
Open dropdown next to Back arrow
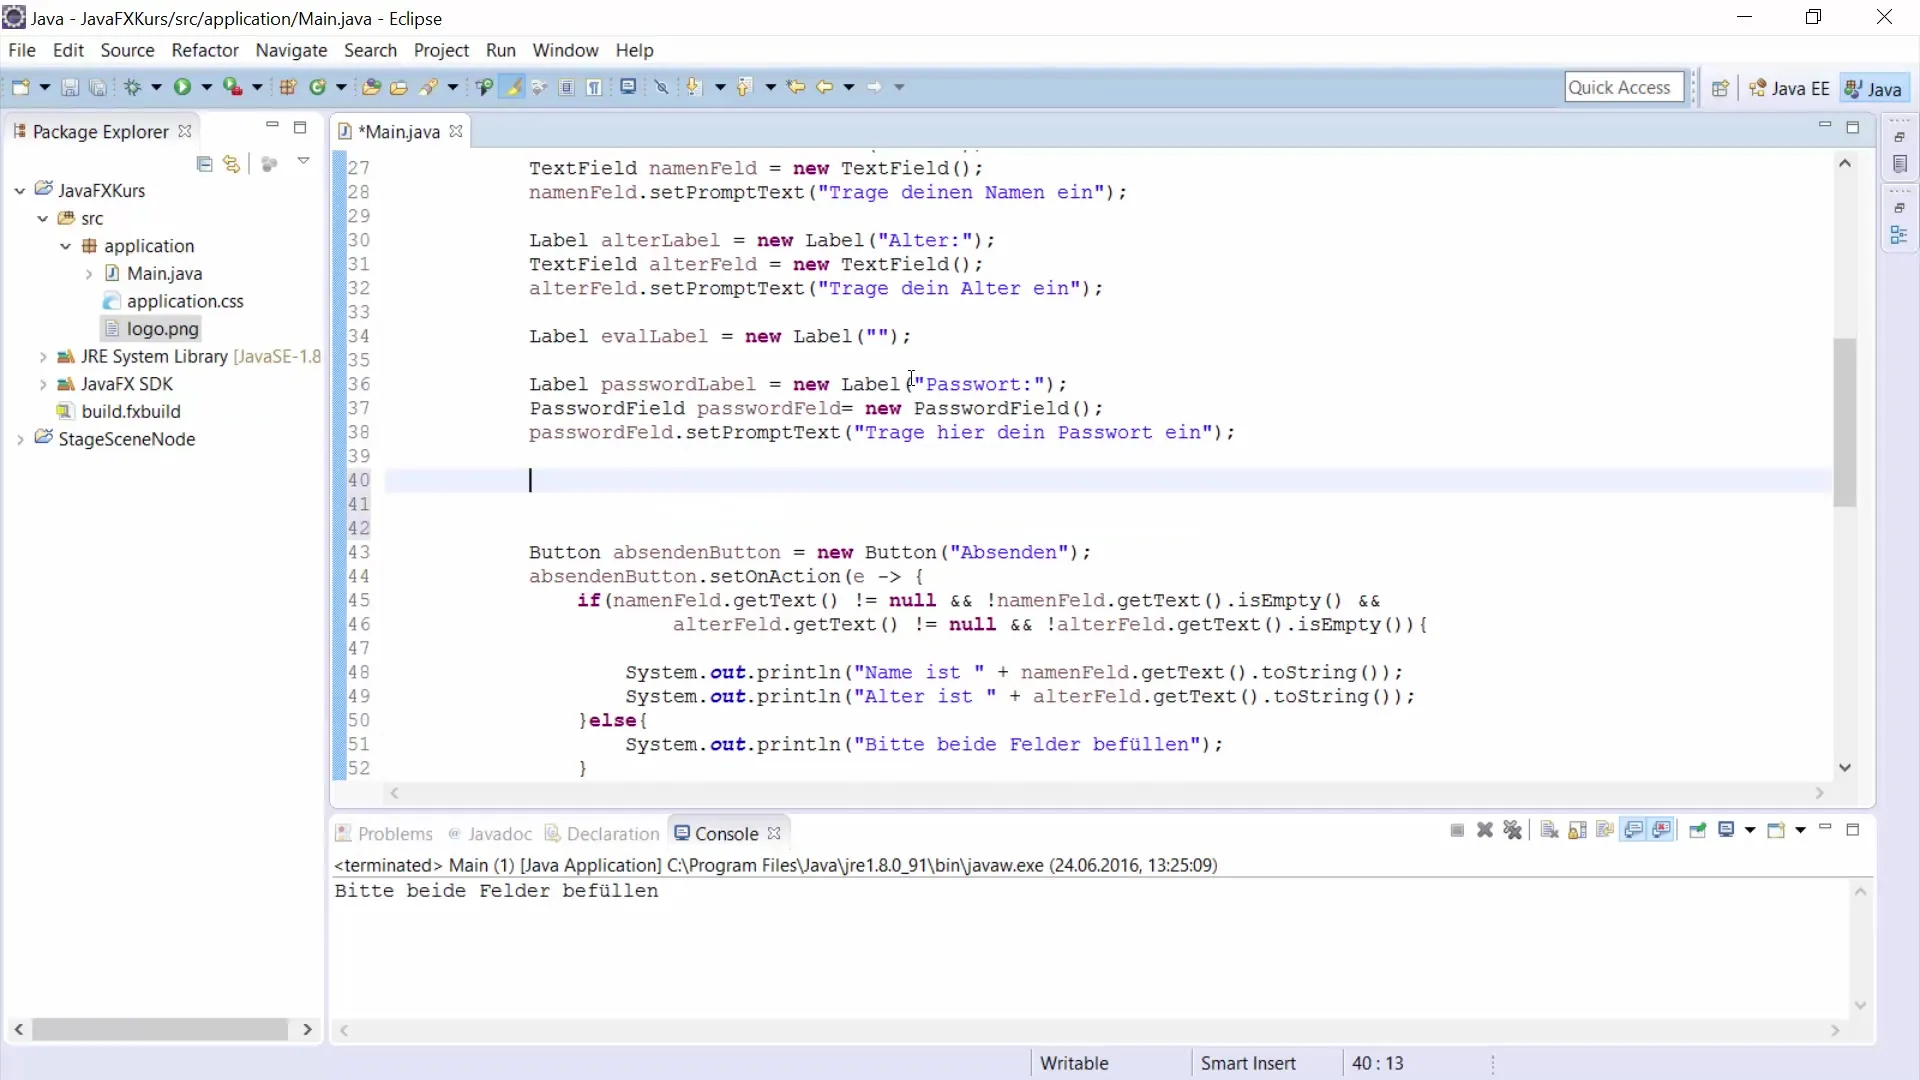point(849,87)
